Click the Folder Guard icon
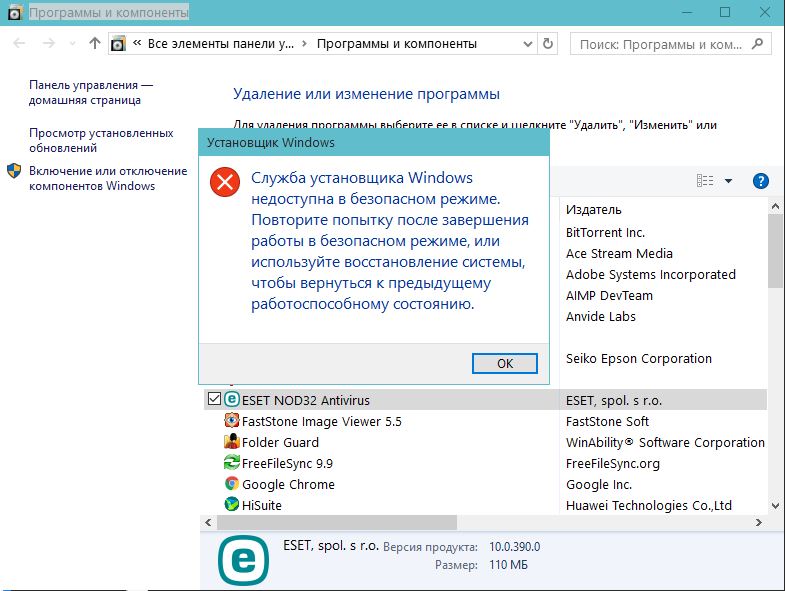The width and height of the screenshot is (785, 591). click(x=232, y=441)
